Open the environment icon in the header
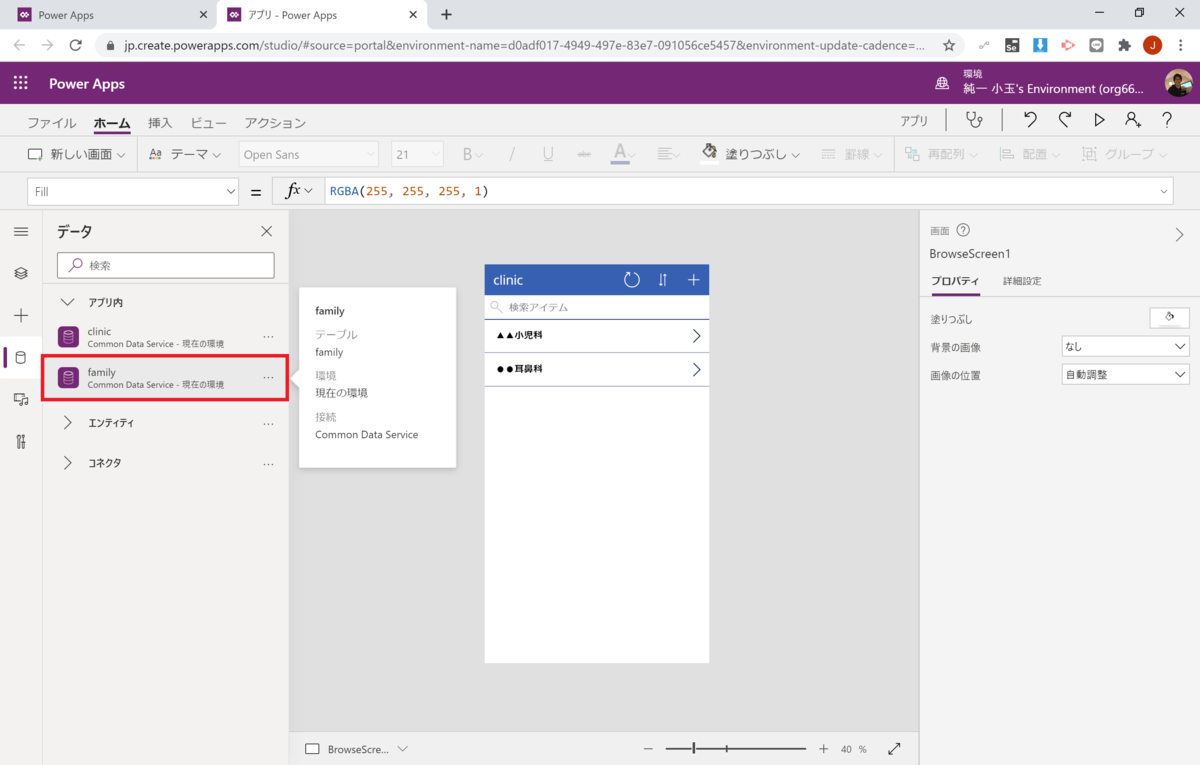This screenshot has height=765, width=1200. [x=942, y=83]
